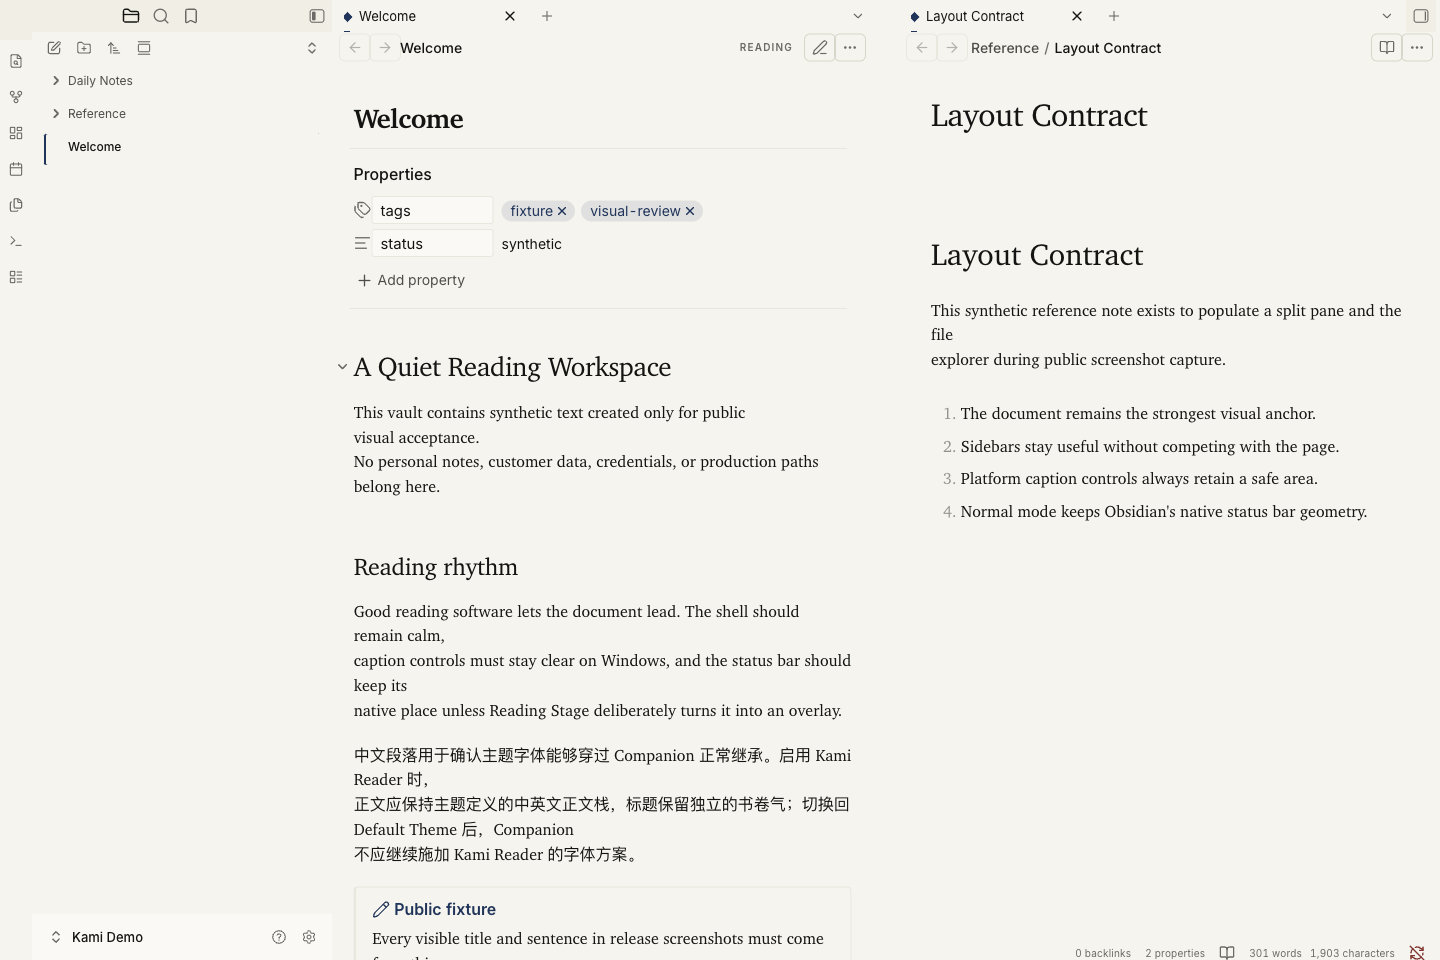
Task: Open the quick switcher from the ribbon
Action: coord(16,61)
